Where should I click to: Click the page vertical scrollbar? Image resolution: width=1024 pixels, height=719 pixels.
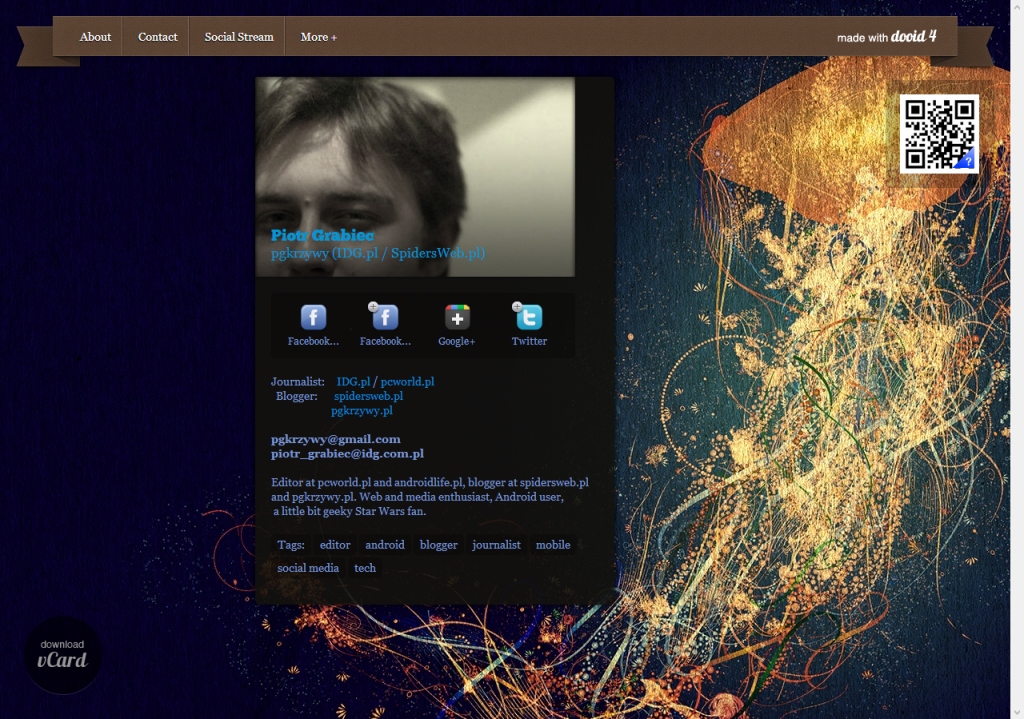pyautogui.click(x=1017, y=359)
